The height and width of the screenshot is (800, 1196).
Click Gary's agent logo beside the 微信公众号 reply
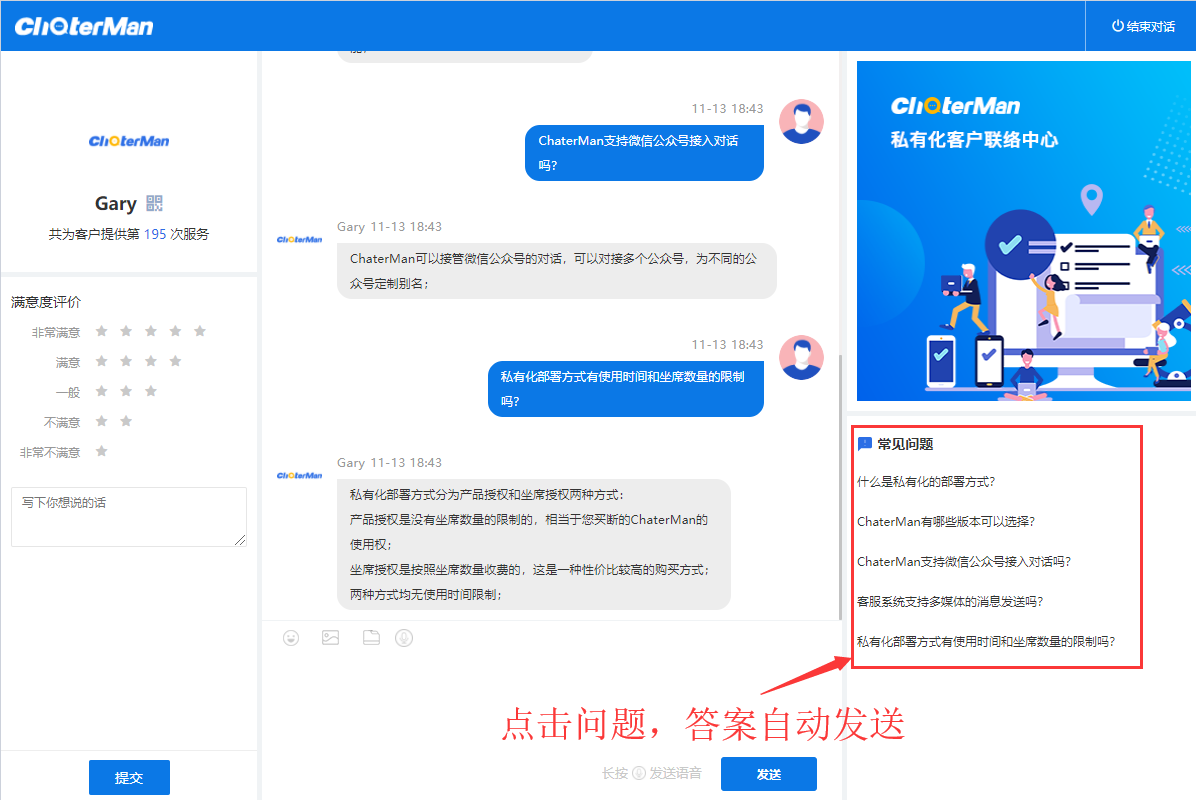299,239
